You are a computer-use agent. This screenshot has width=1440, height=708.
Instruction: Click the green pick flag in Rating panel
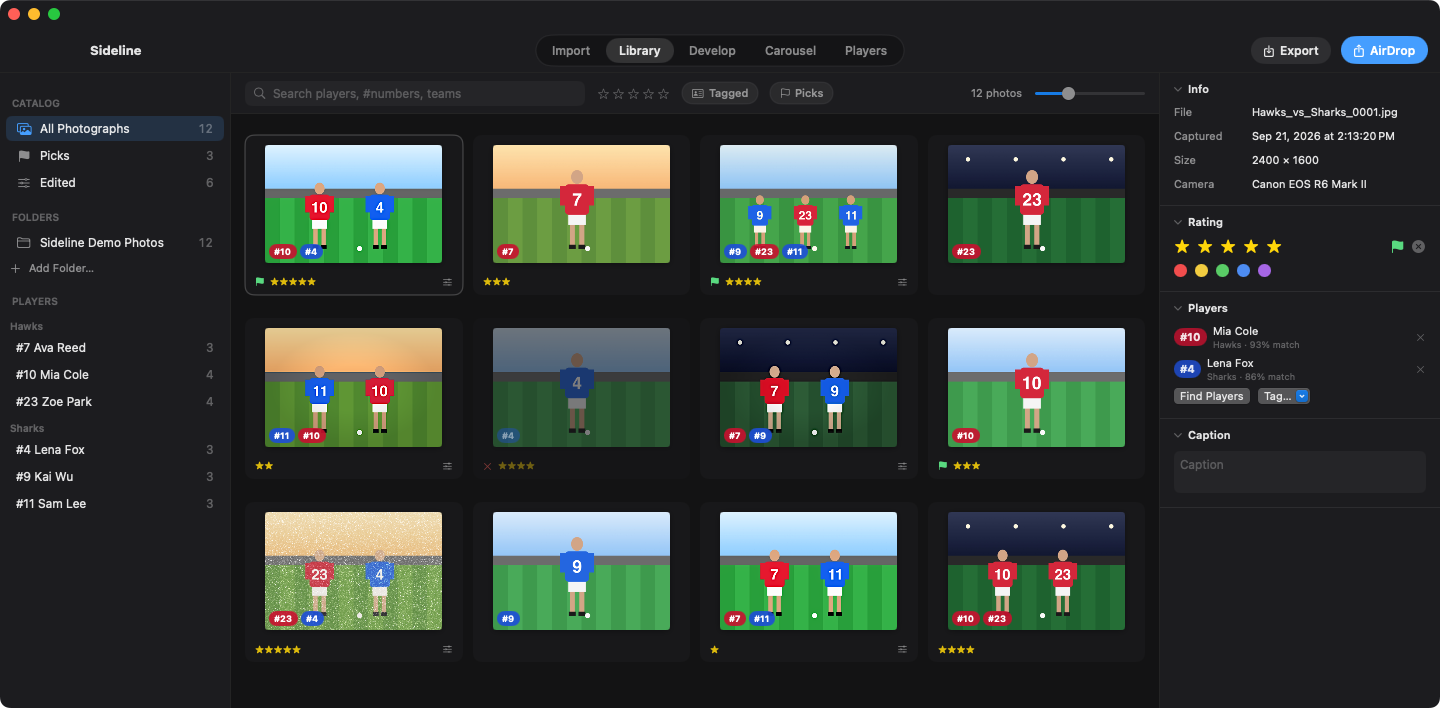[x=1397, y=246]
